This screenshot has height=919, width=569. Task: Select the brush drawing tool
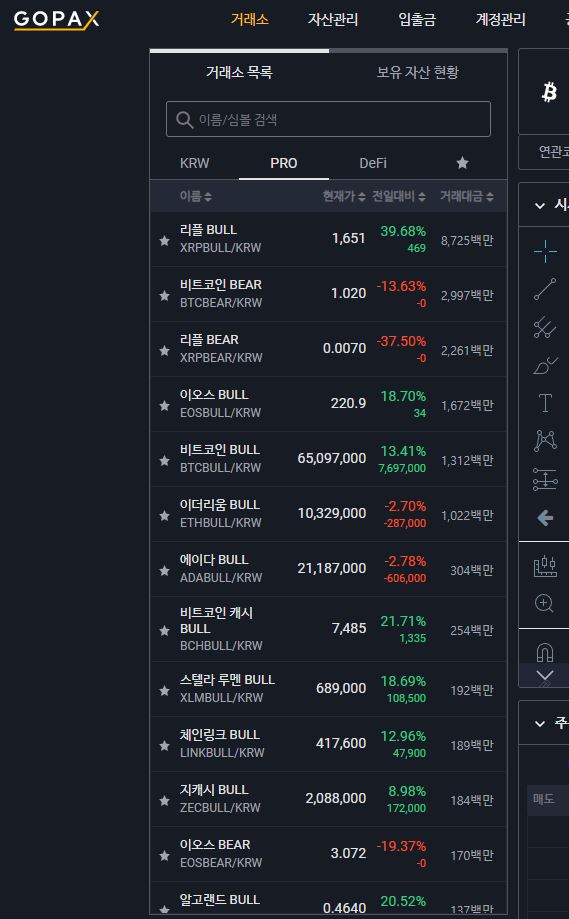545,365
